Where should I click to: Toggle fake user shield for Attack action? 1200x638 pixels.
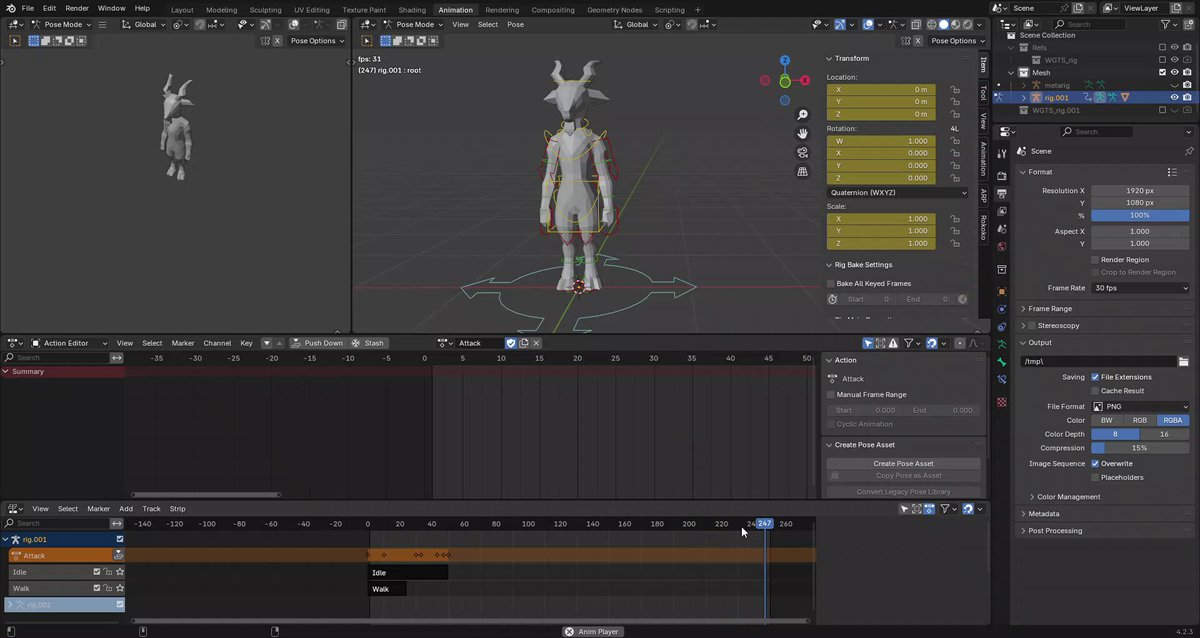pos(510,343)
